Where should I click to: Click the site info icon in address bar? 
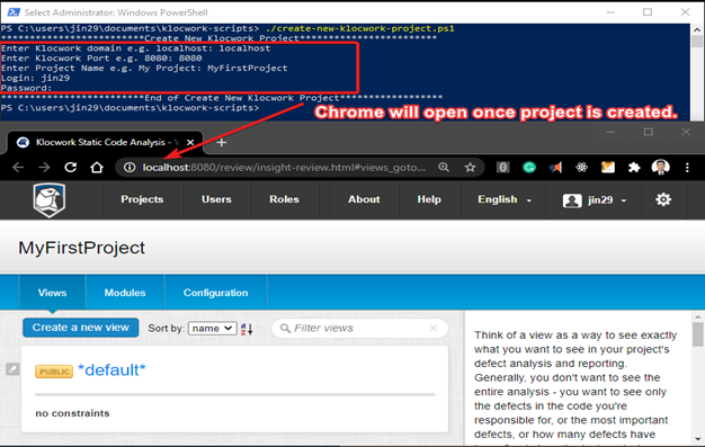tap(129, 167)
